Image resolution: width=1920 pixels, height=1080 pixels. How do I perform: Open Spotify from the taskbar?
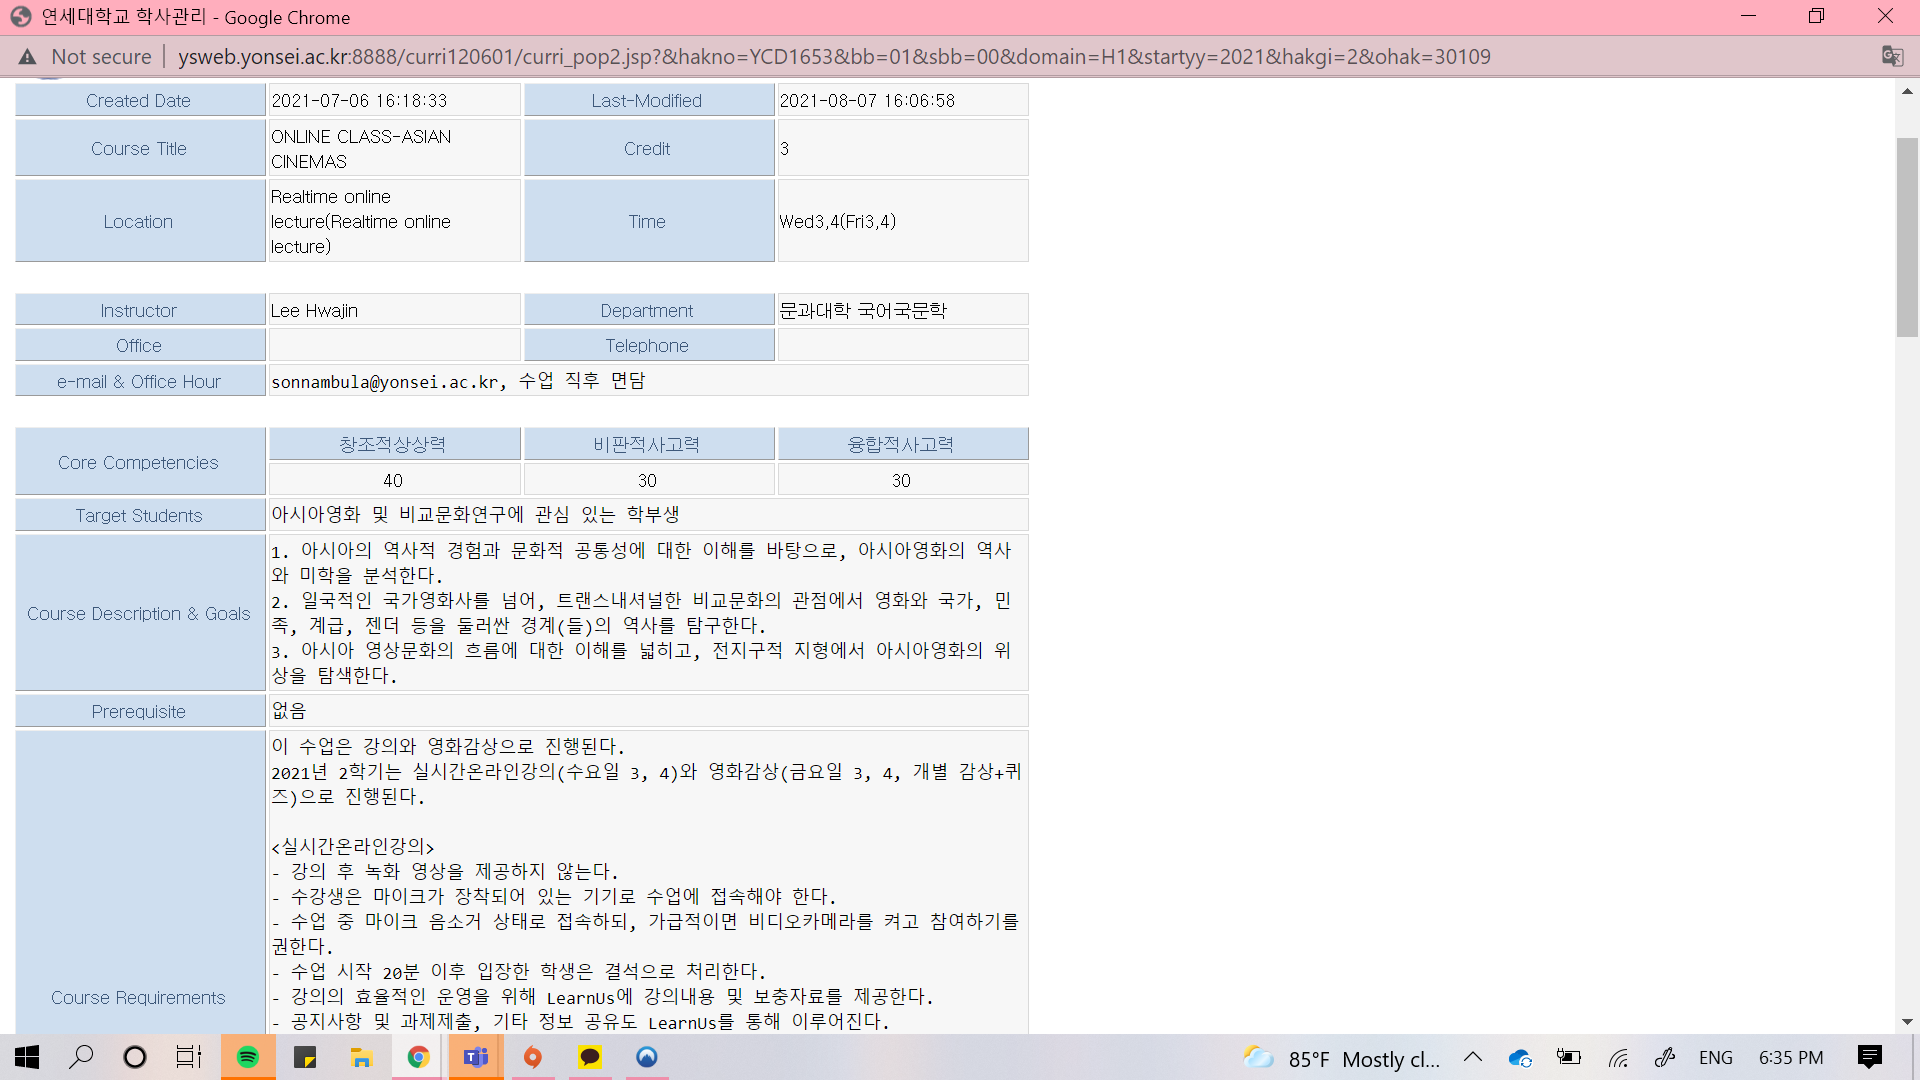click(248, 1057)
